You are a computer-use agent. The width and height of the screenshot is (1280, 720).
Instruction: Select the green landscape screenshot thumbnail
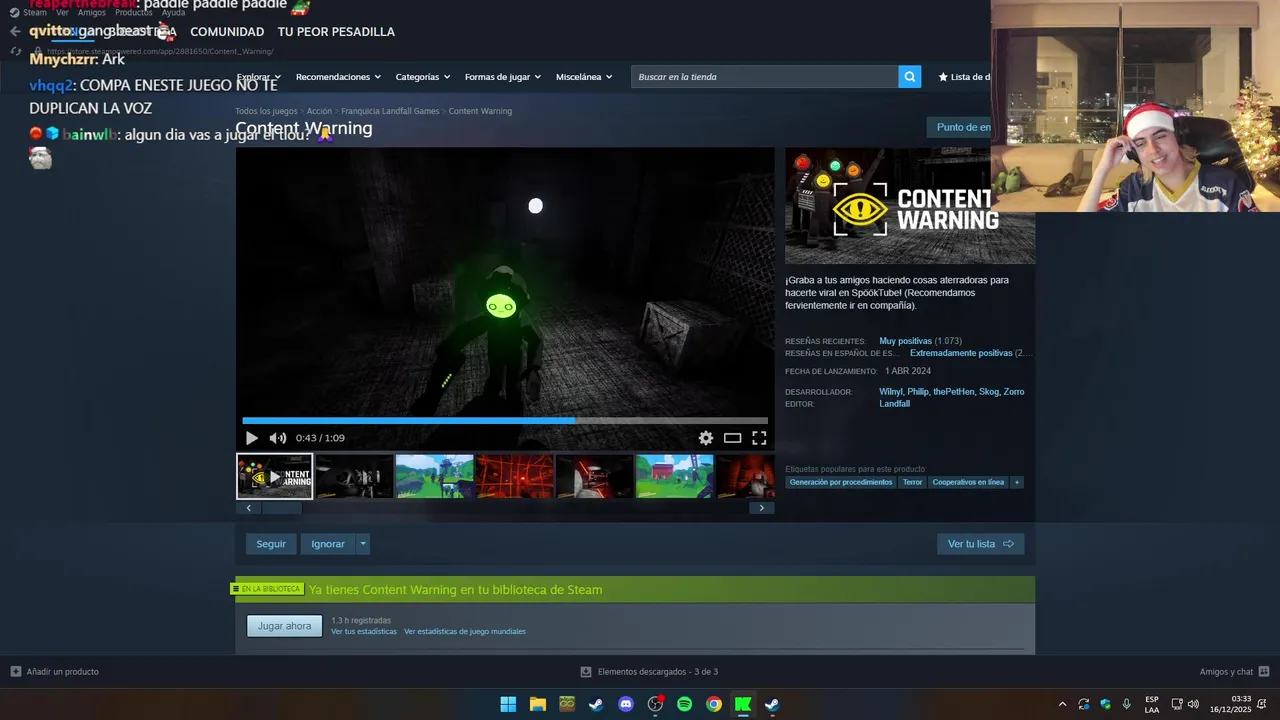coord(435,476)
